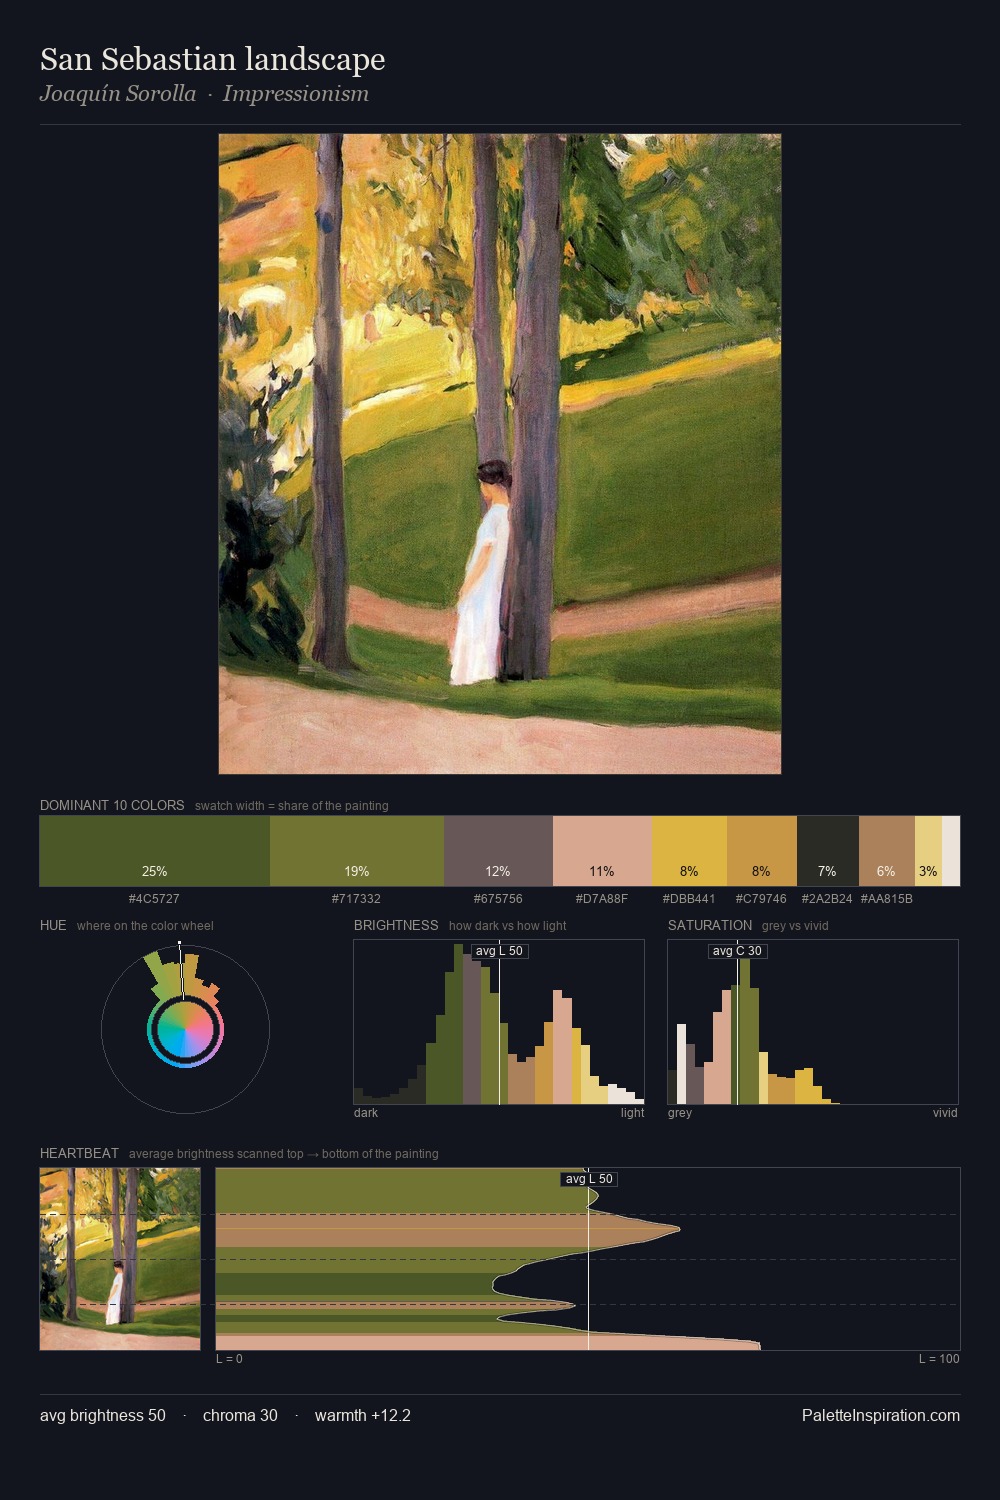Click the 'L = 0' heartbeat axis label
Image resolution: width=1000 pixels, height=1500 pixels.
229,1359
